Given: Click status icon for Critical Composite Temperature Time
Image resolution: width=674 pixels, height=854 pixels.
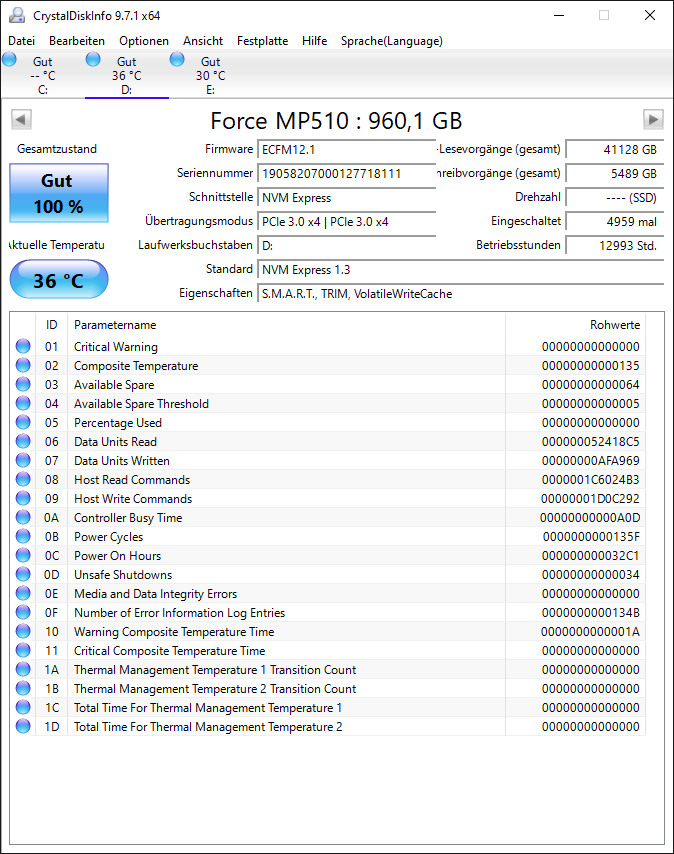Looking at the screenshot, I should point(23,650).
